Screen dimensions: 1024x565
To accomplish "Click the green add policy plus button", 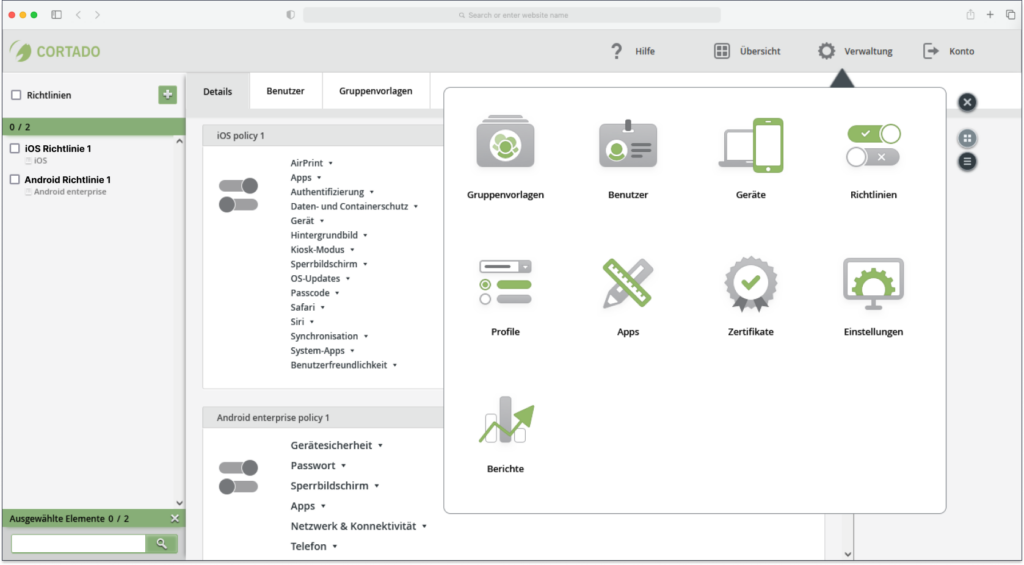I will coord(167,95).
